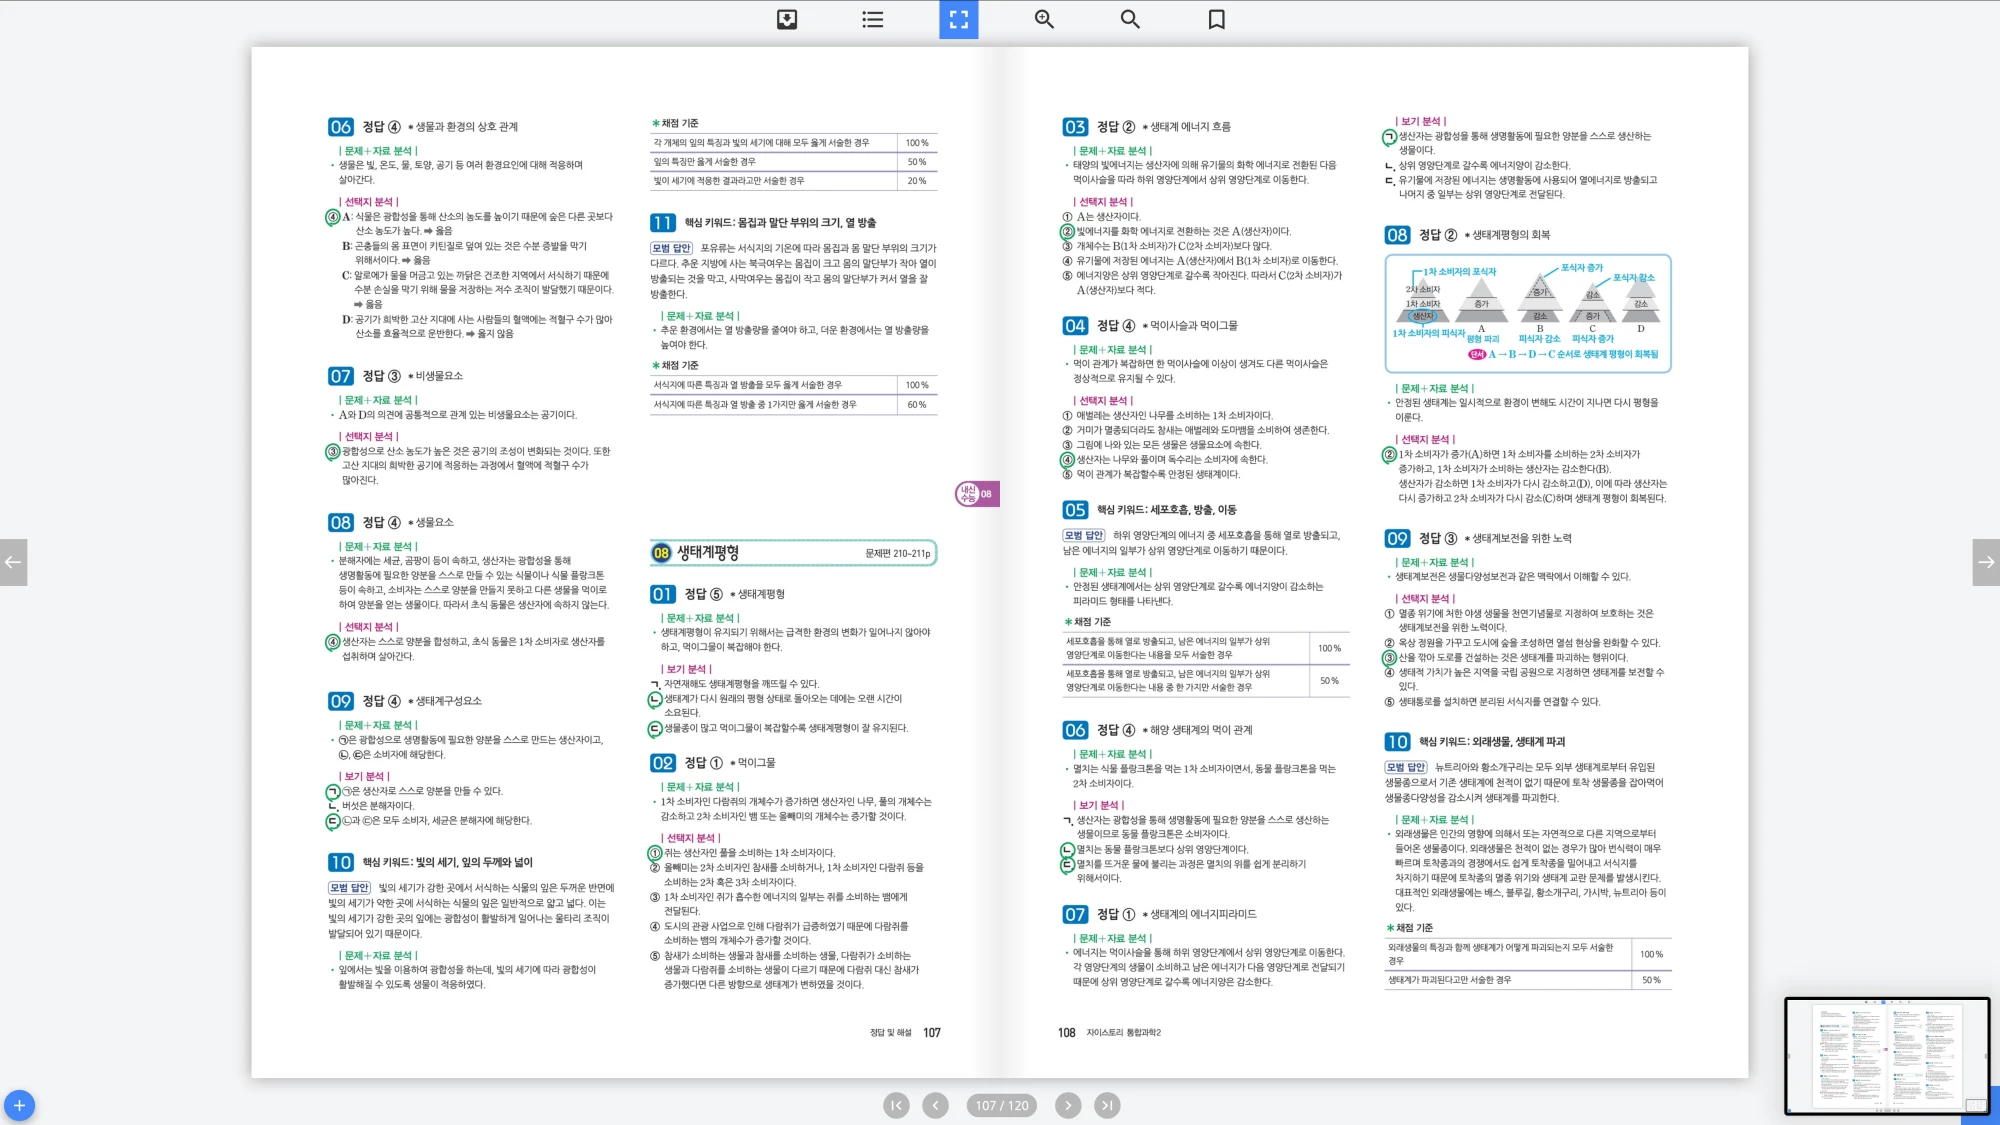Click the 생태계평형 section header banner
This screenshot has width=2000, height=1125.
pos(793,553)
